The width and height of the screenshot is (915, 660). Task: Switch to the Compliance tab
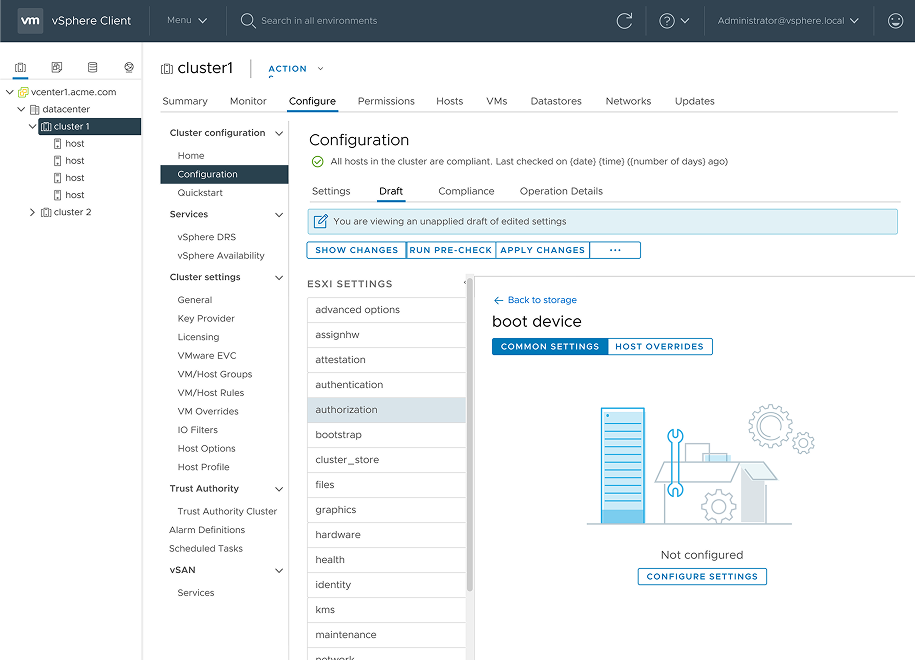[x=466, y=191]
